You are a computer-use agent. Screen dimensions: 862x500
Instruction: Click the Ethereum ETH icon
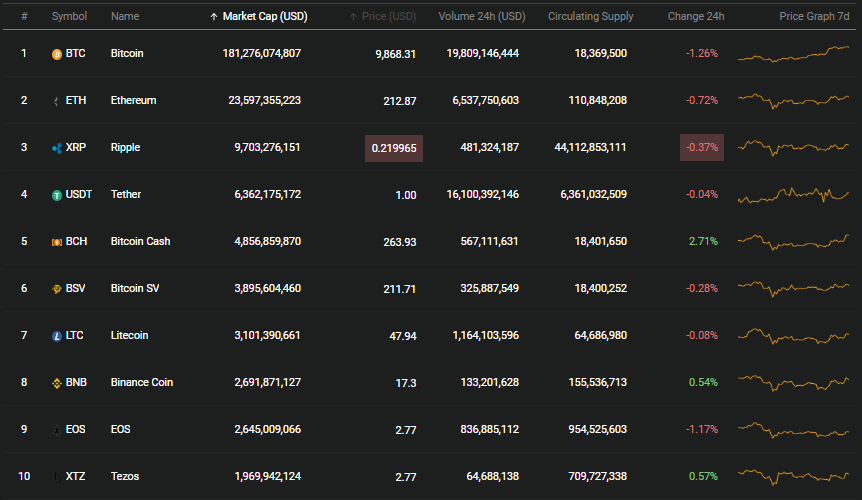click(57, 101)
